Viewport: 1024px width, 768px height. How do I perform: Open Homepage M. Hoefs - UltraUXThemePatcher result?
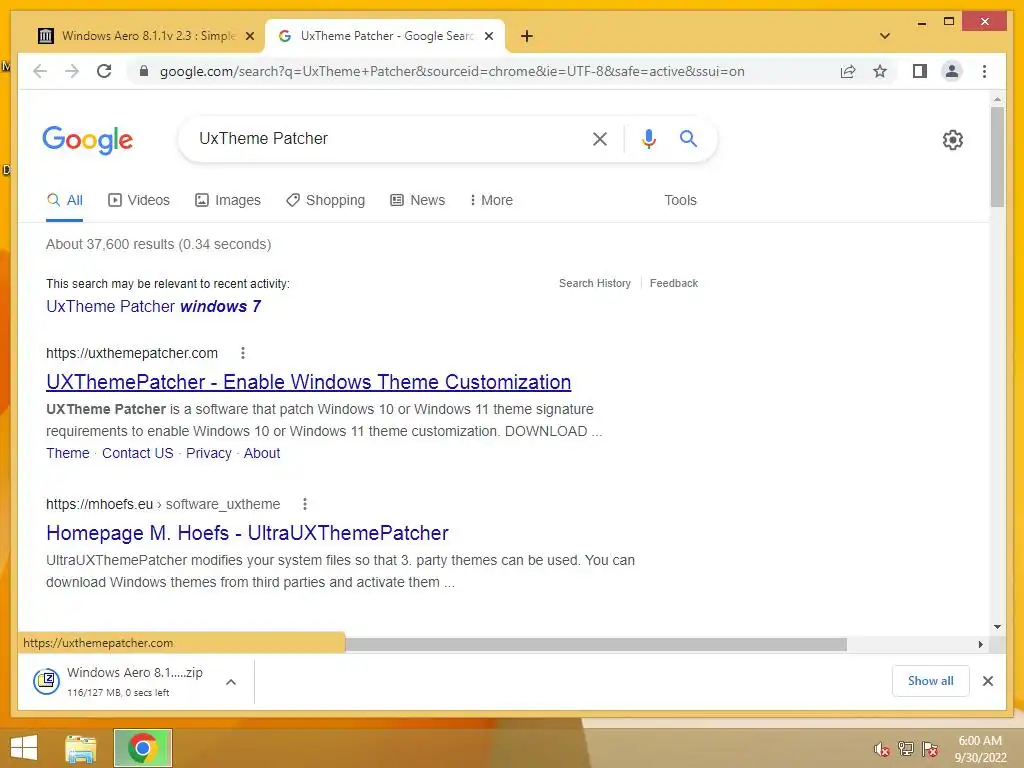(x=248, y=534)
